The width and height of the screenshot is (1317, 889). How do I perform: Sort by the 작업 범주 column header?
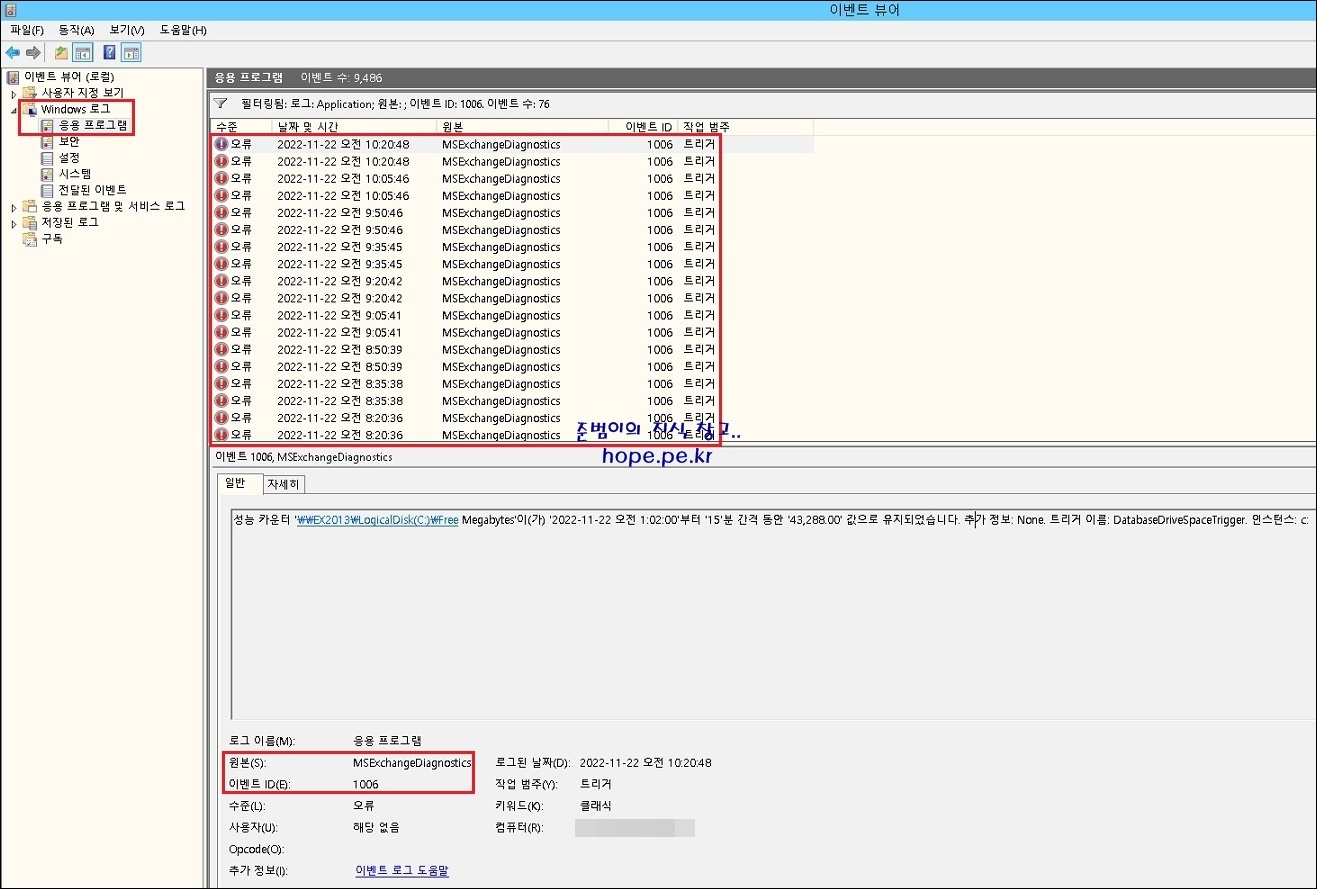[745, 127]
